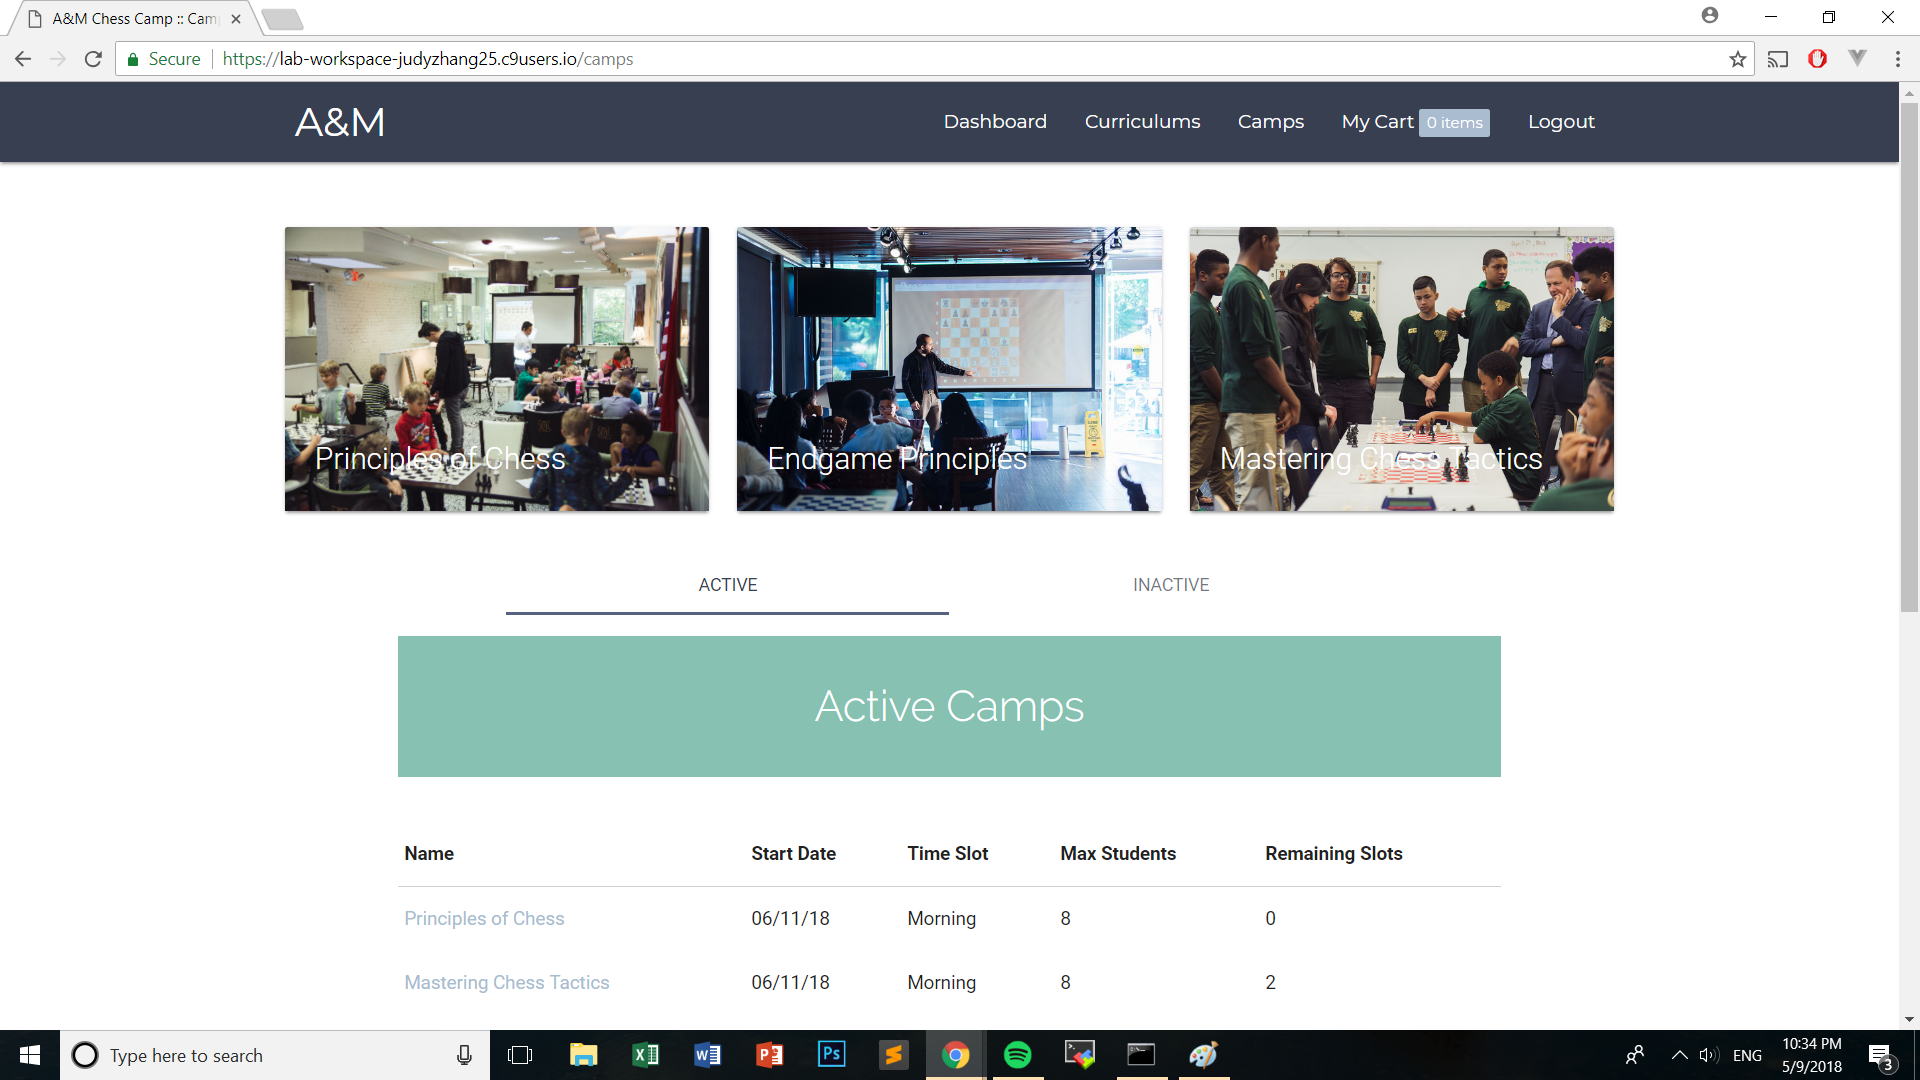1920x1080 pixels.
Task: Select the ACTIVE camps tab
Action: [x=727, y=585]
